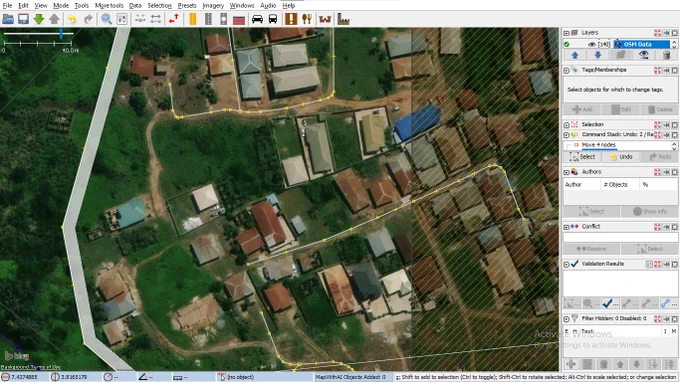Click the green Download data arrow
Image resolution: width=680 pixels, height=382 pixels.
(39, 19)
